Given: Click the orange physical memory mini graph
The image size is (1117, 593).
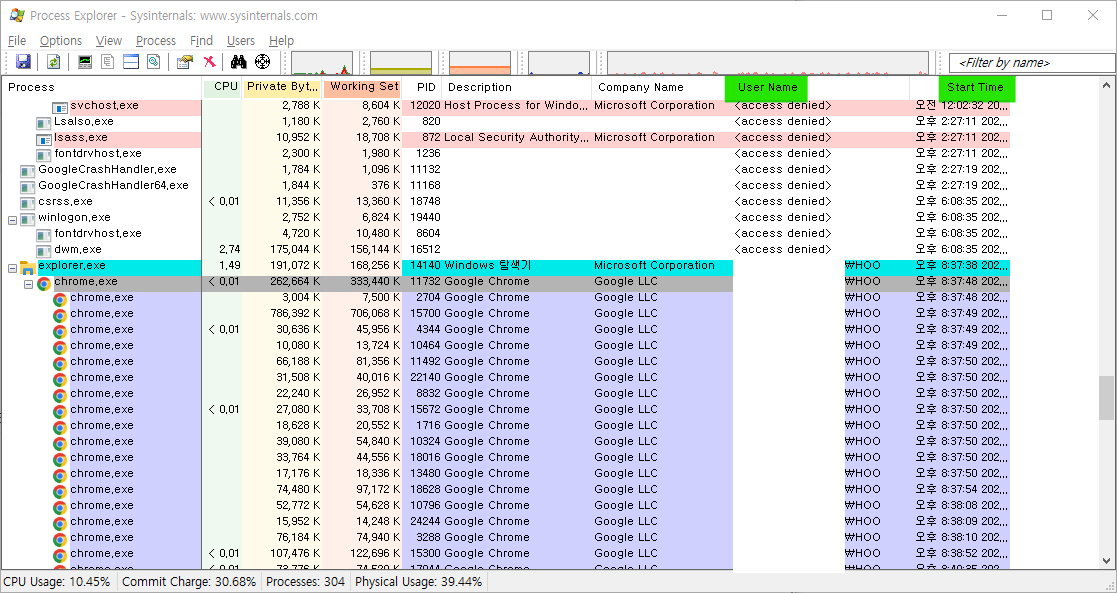Looking at the screenshot, I should pos(480,63).
